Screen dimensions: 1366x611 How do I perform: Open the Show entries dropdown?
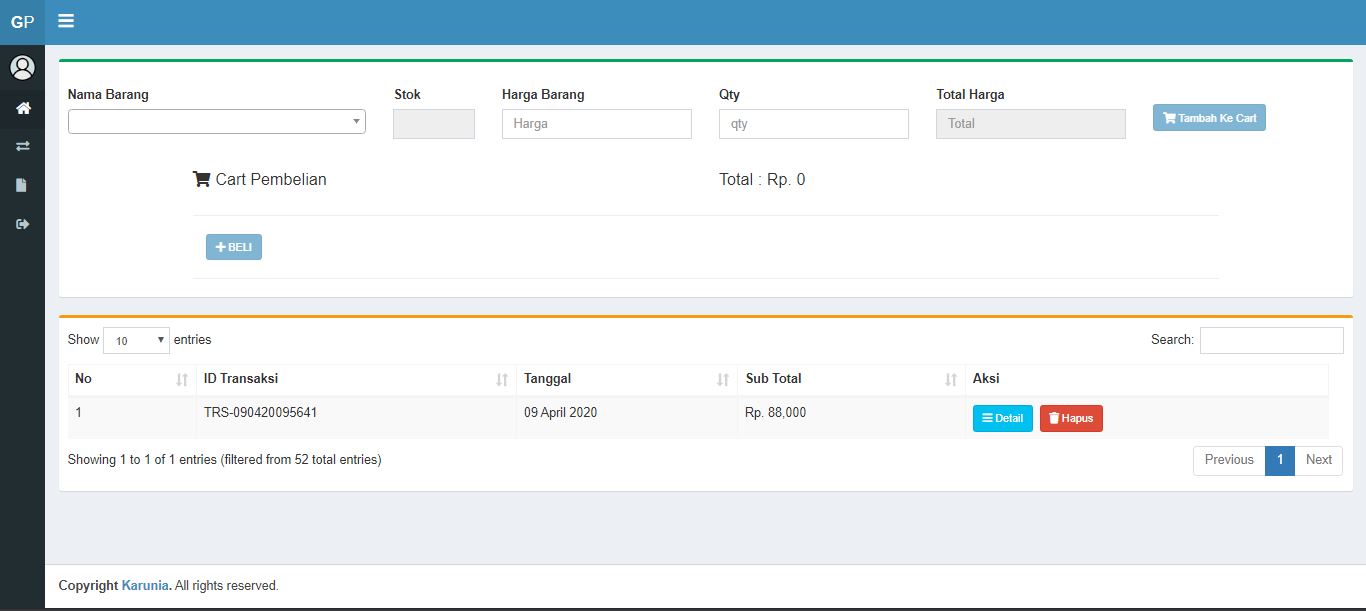point(136,340)
